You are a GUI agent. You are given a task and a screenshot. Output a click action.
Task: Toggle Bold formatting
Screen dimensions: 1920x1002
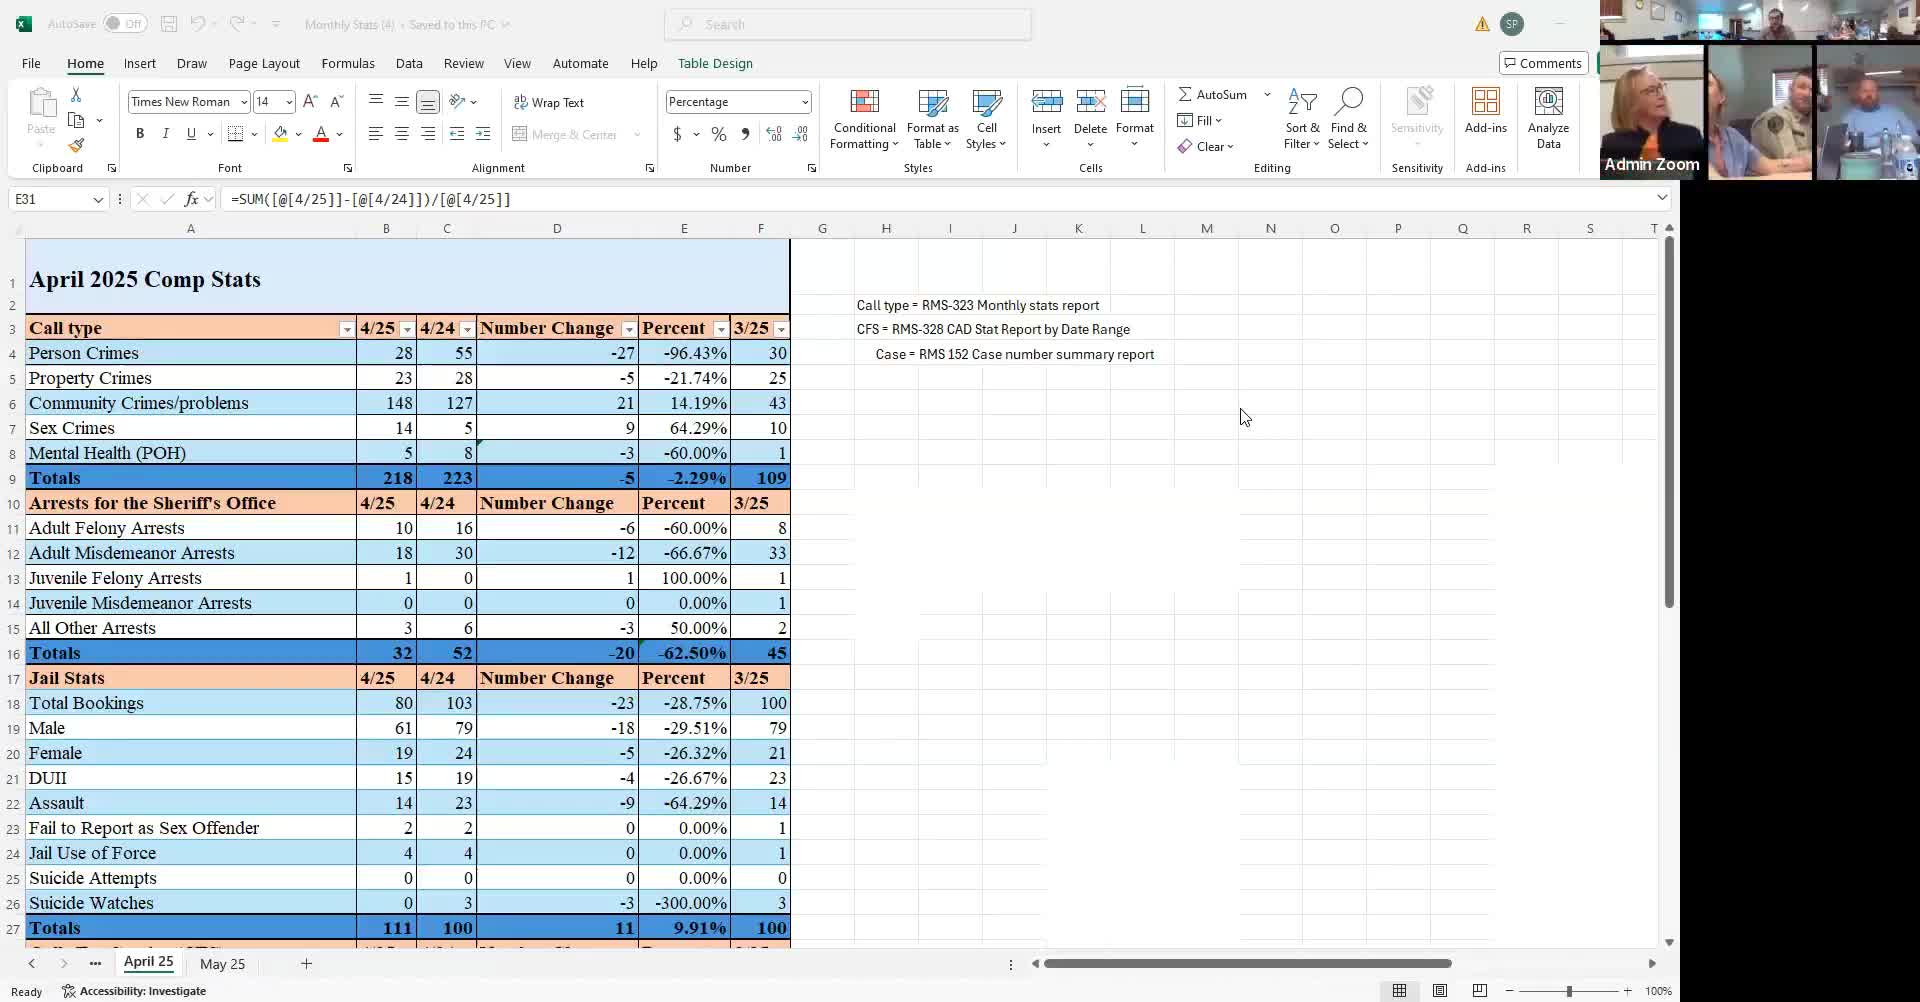[140, 134]
